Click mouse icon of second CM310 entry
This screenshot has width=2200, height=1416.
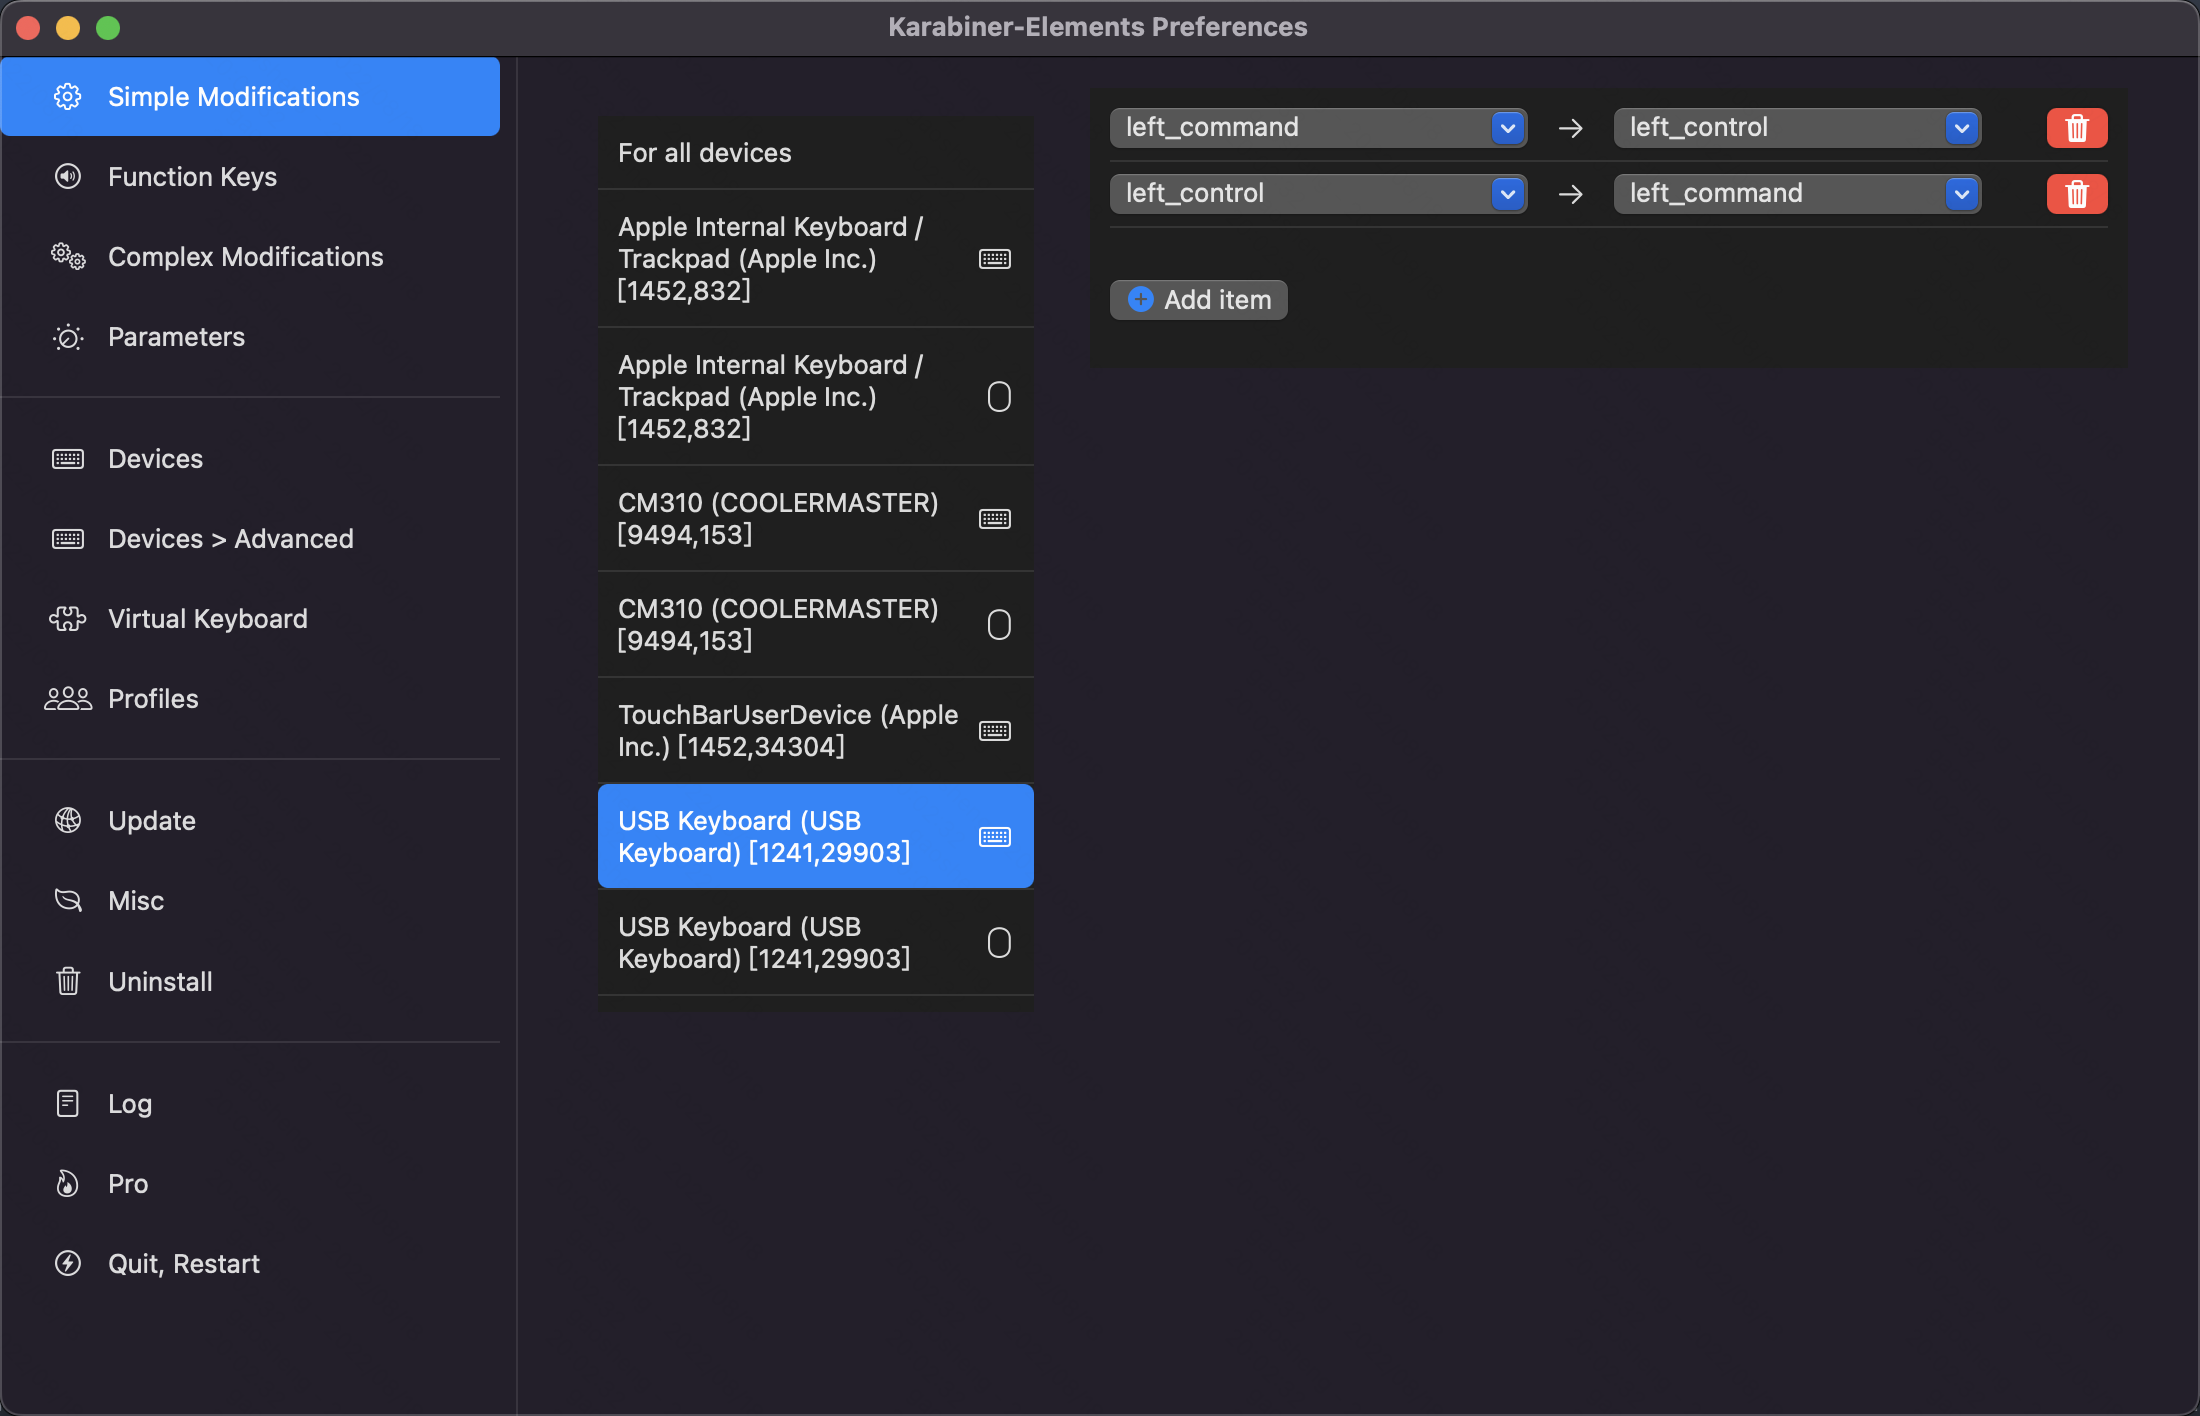999,625
